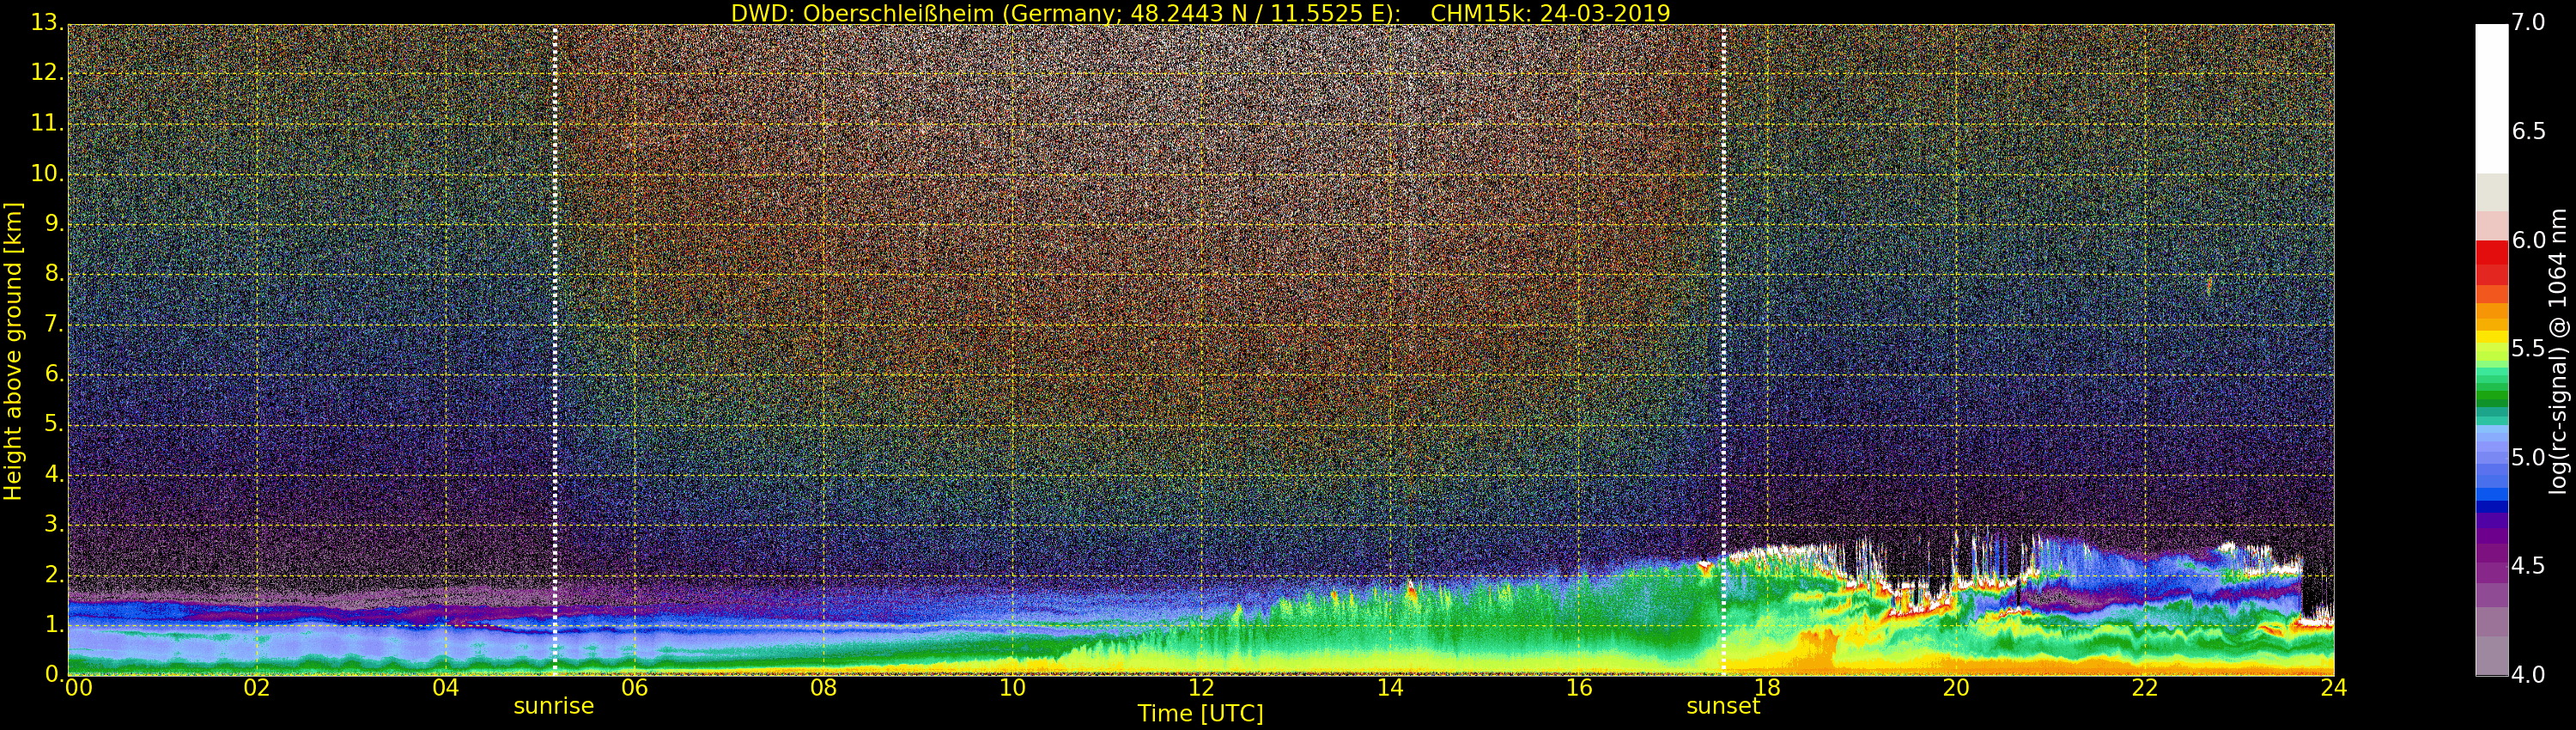Viewport: 2576px width, 730px height.
Task: Click the '4.' height axis tick label
Action: [x=54, y=474]
